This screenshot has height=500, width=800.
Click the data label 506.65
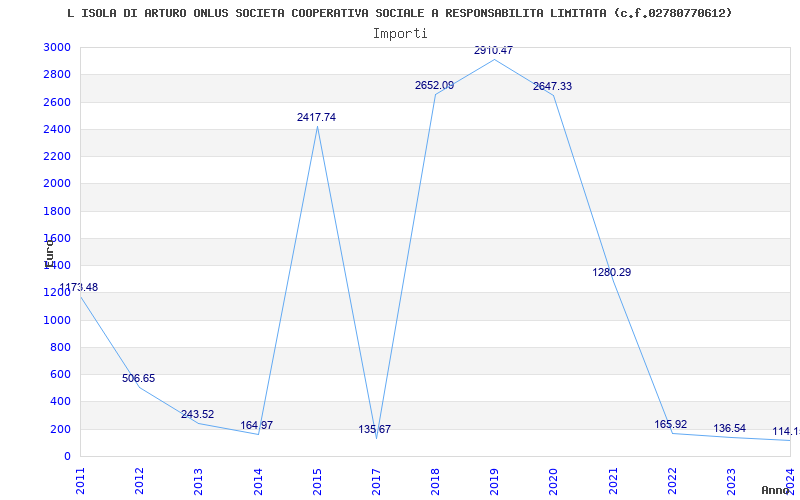(138, 379)
